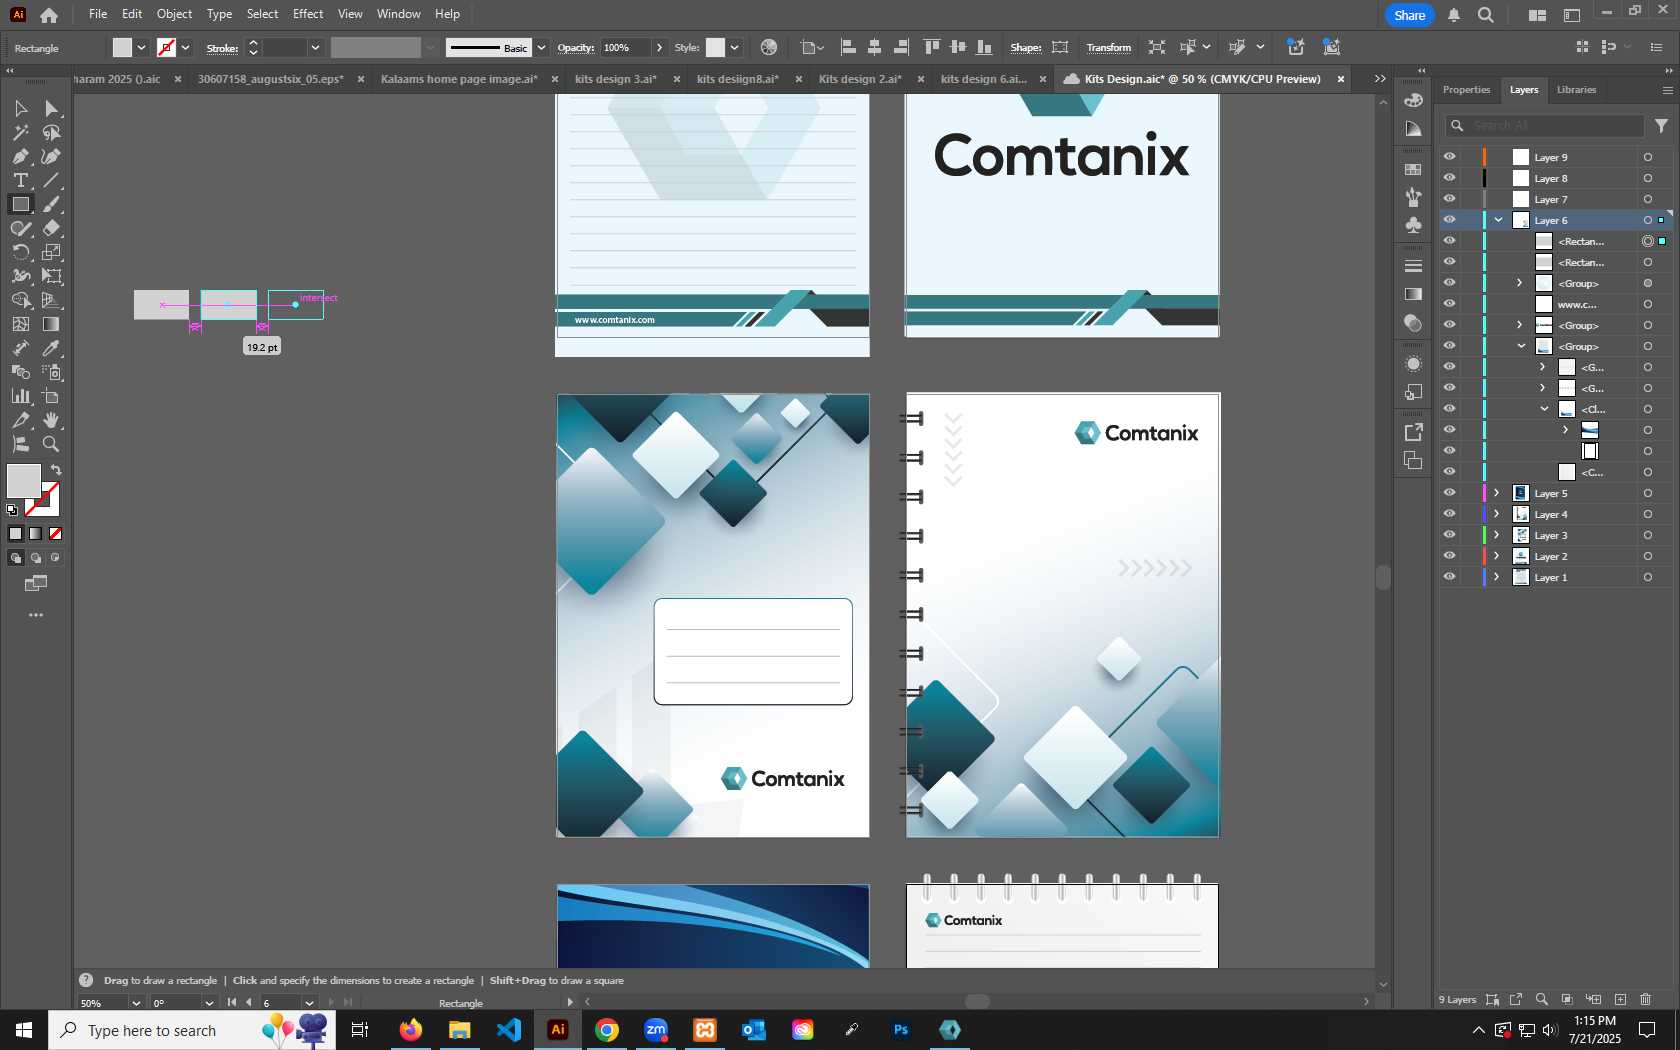This screenshot has width=1680, height=1050.
Task: Open the Opacity flyout arrow
Action: 659,47
